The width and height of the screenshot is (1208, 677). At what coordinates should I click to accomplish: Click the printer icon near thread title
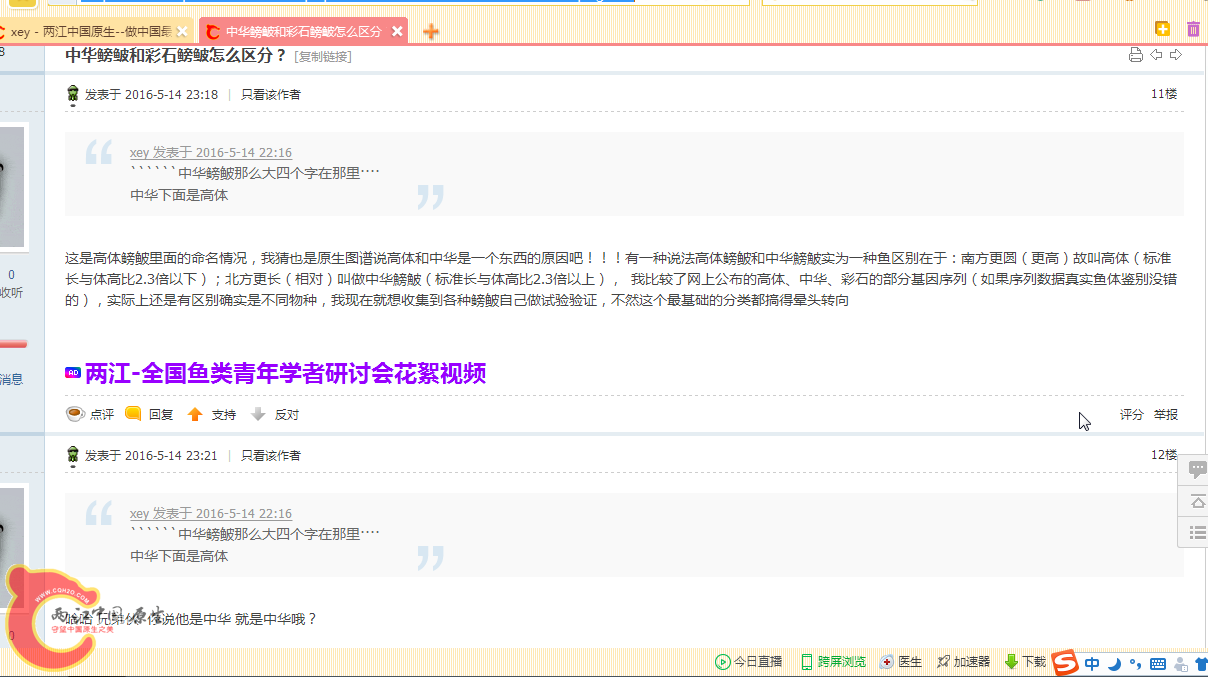pyautogui.click(x=1135, y=55)
